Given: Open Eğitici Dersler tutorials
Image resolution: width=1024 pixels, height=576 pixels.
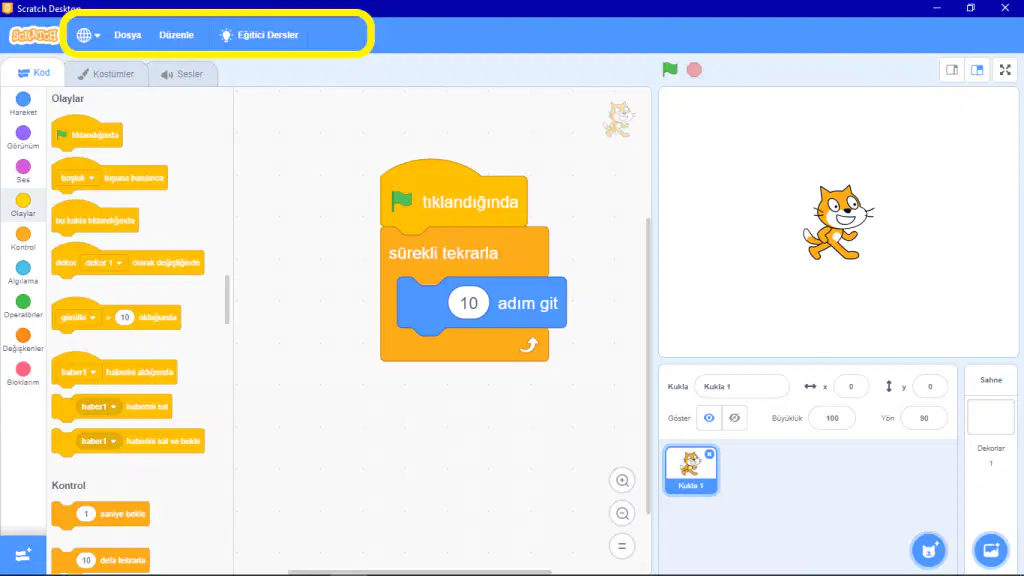Looking at the screenshot, I should 259,35.
